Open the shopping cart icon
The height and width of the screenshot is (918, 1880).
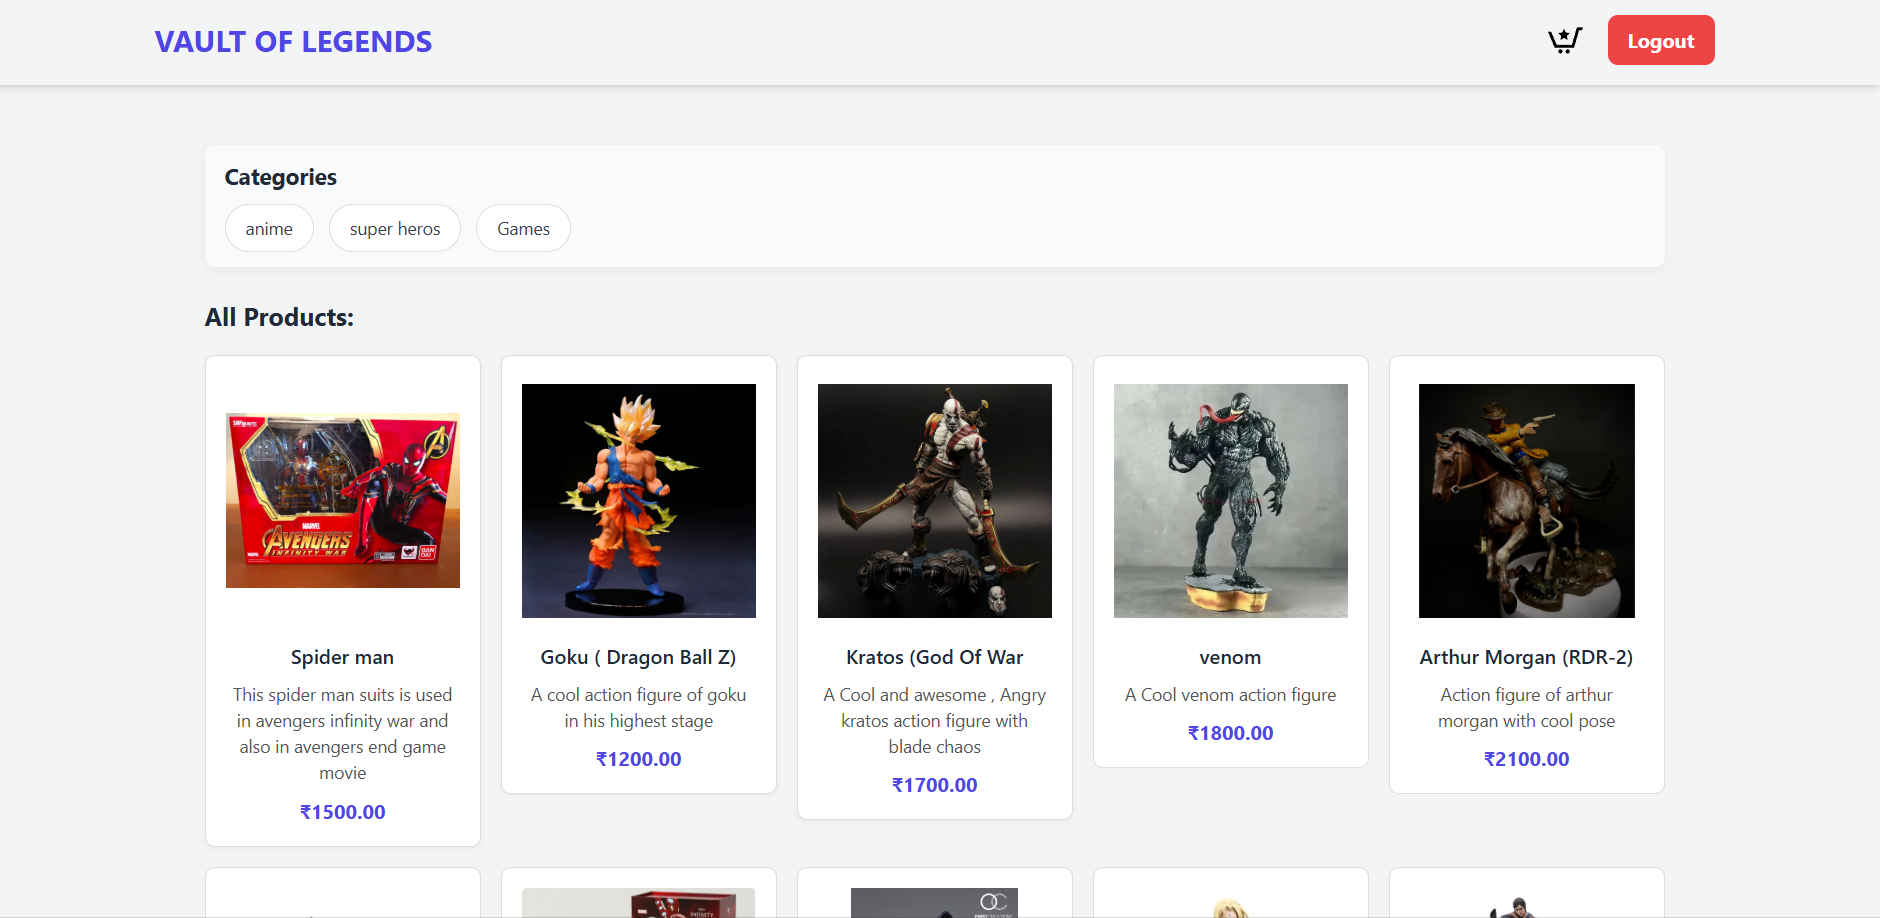click(x=1564, y=41)
